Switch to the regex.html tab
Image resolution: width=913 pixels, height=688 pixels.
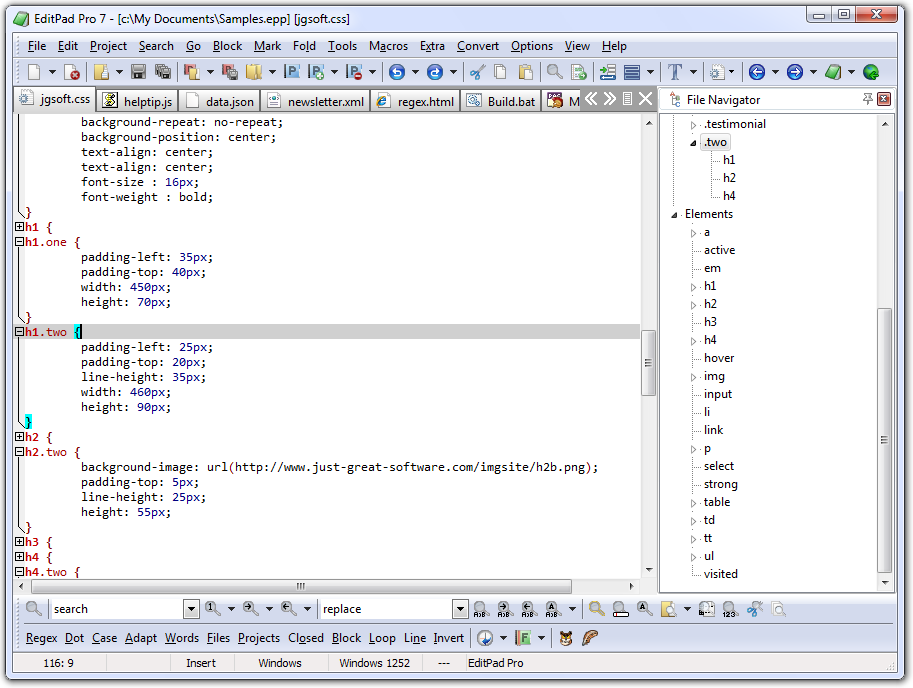pos(415,101)
